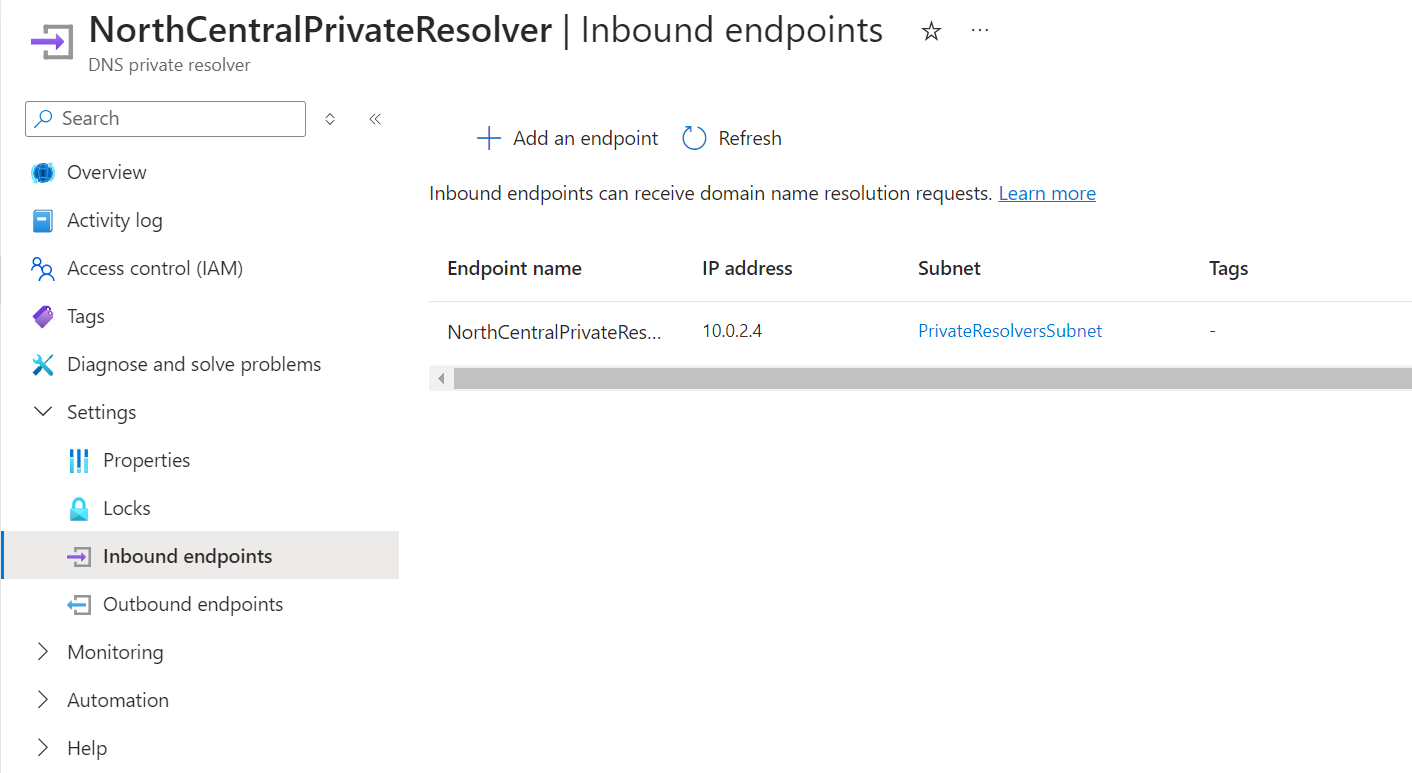Open Properties under Settings
The width and height of the screenshot is (1412, 773).
(x=147, y=460)
